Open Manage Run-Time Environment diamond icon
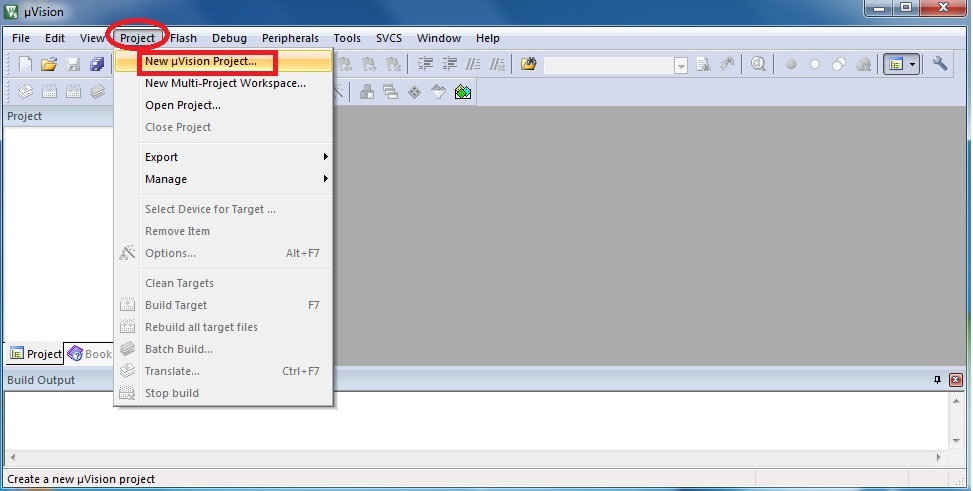Screen dimensions: 973x491 tap(415, 92)
